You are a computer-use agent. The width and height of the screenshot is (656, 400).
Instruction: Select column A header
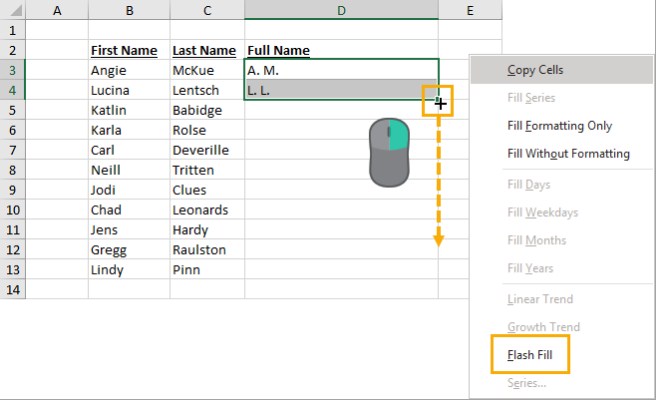click(57, 10)
